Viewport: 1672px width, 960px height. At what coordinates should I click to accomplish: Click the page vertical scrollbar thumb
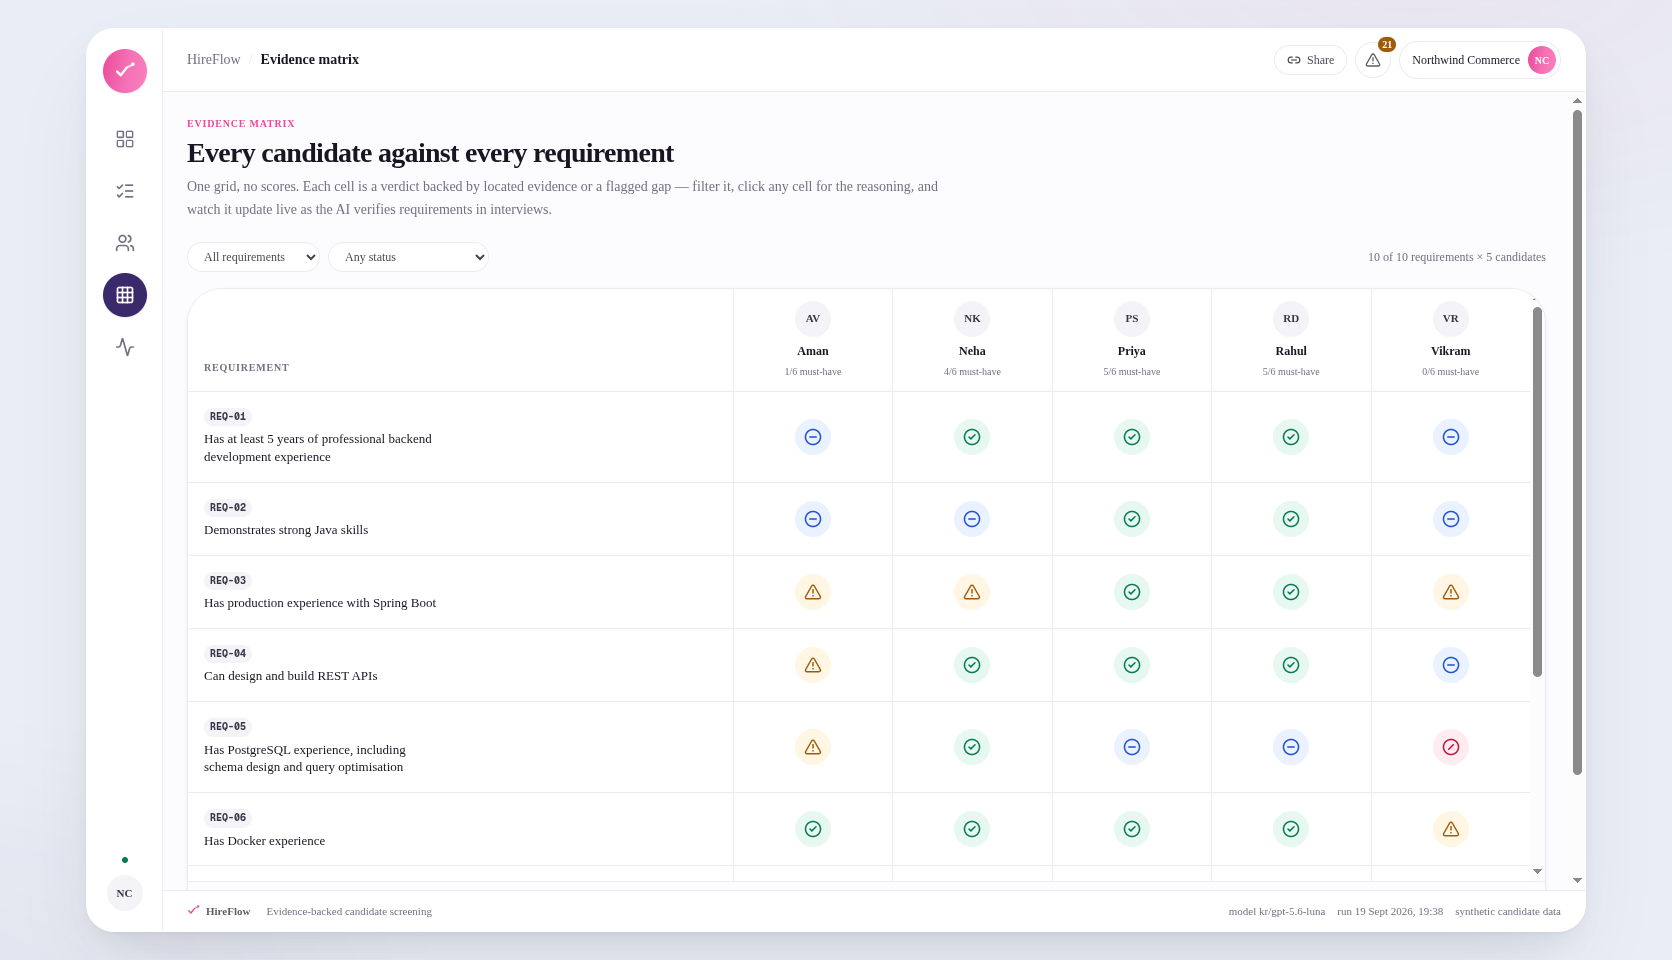click(1577, 442)
